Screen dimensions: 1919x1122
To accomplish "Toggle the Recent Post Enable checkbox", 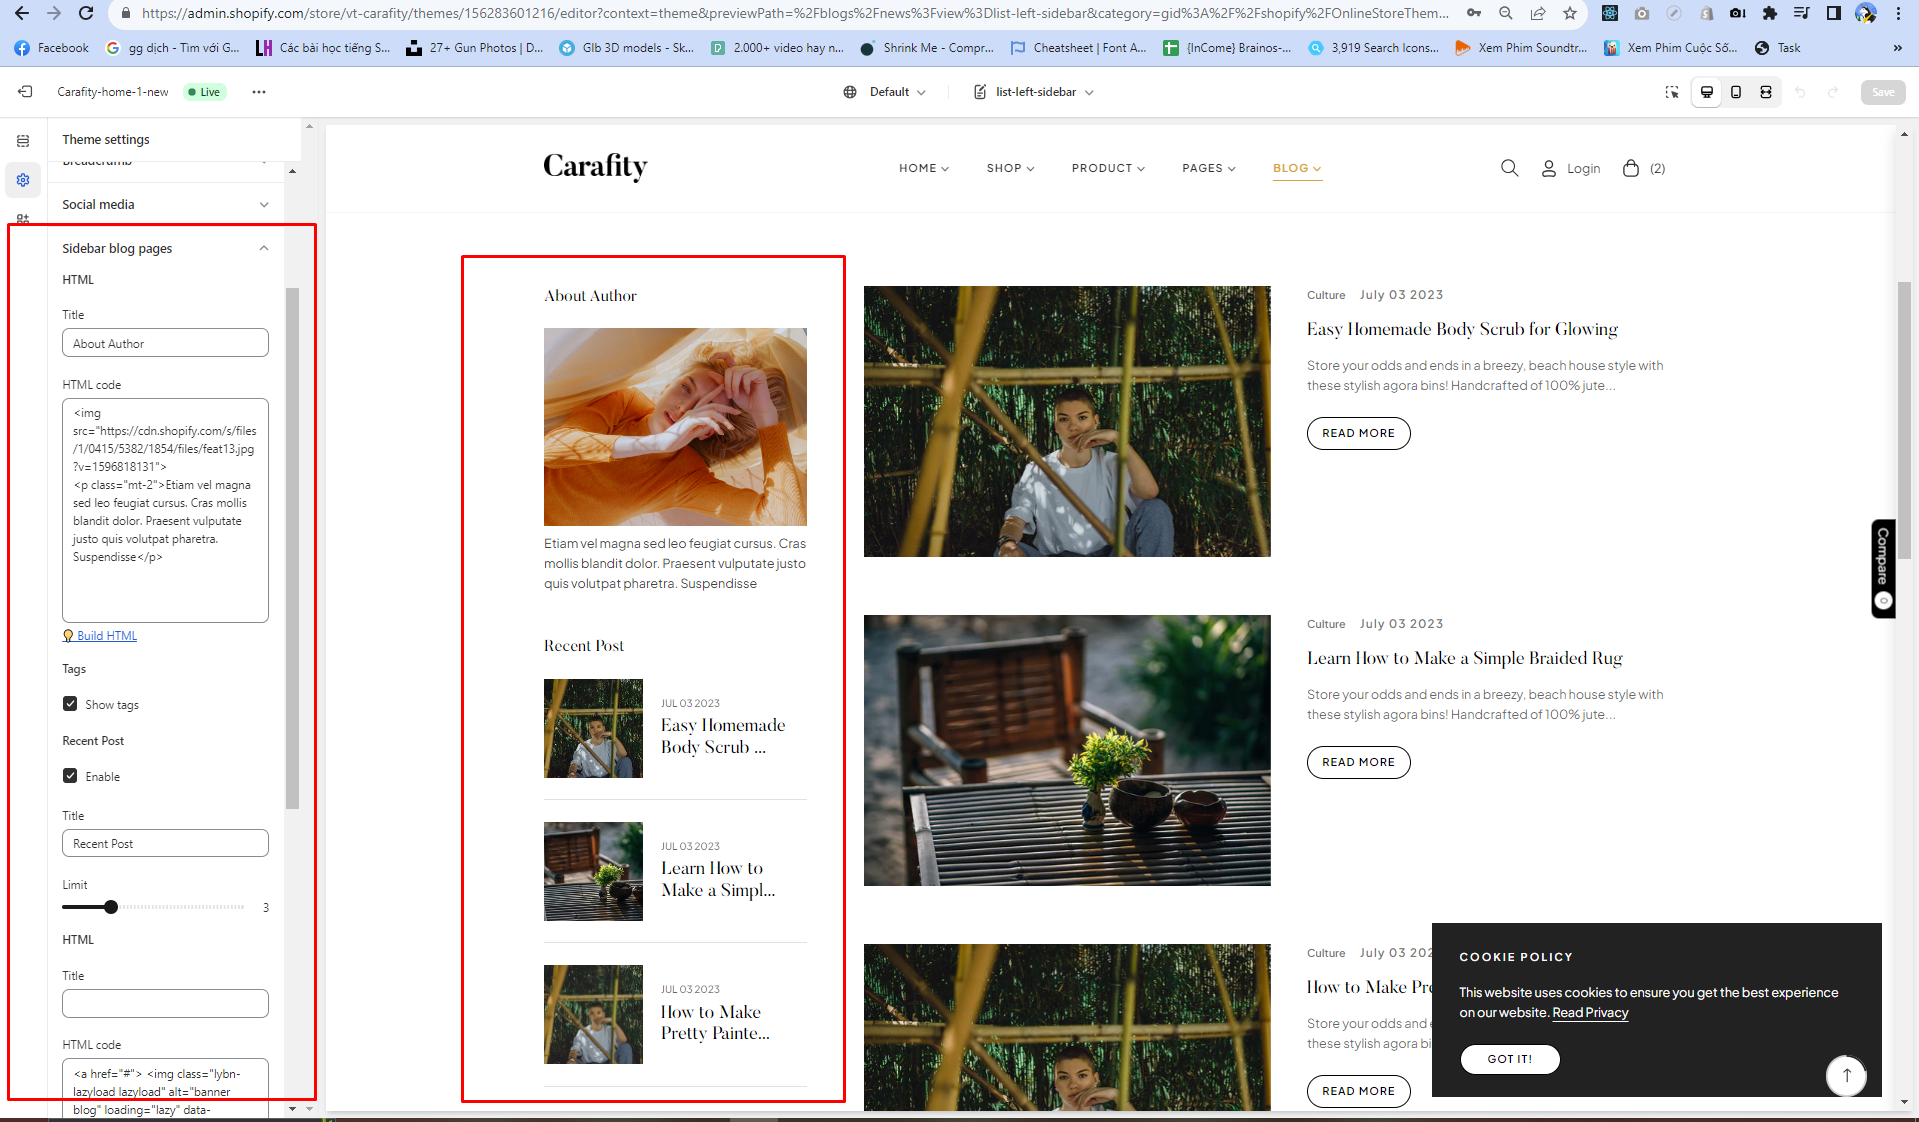I will (70, 776).
